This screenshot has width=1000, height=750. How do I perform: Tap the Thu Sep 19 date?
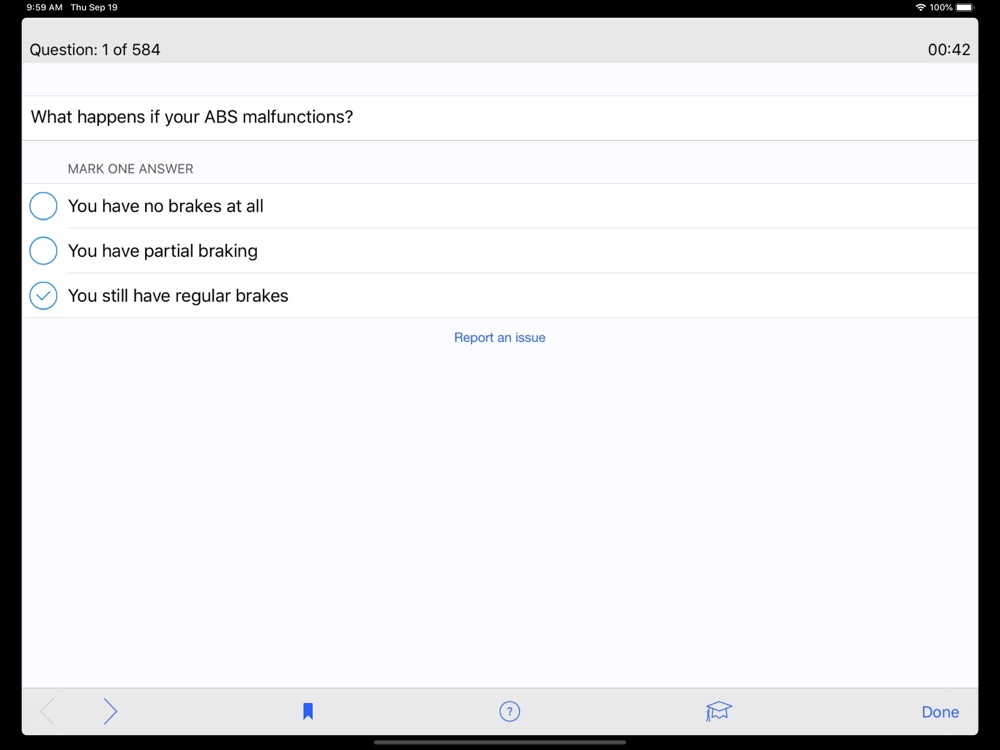click(94, 8)
